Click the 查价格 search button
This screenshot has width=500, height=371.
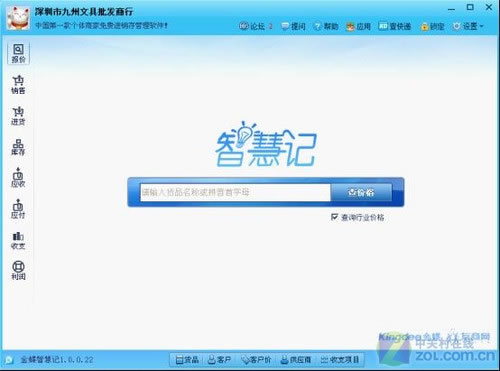(x=361, y=192)
